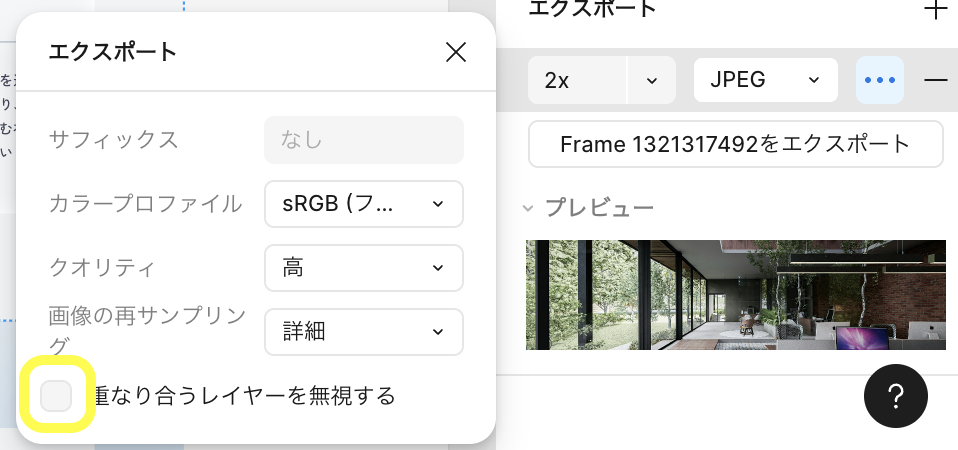Screen dimensions: 958x450
Task: Click the 2x export scale field
Action: tap(577, 80)
